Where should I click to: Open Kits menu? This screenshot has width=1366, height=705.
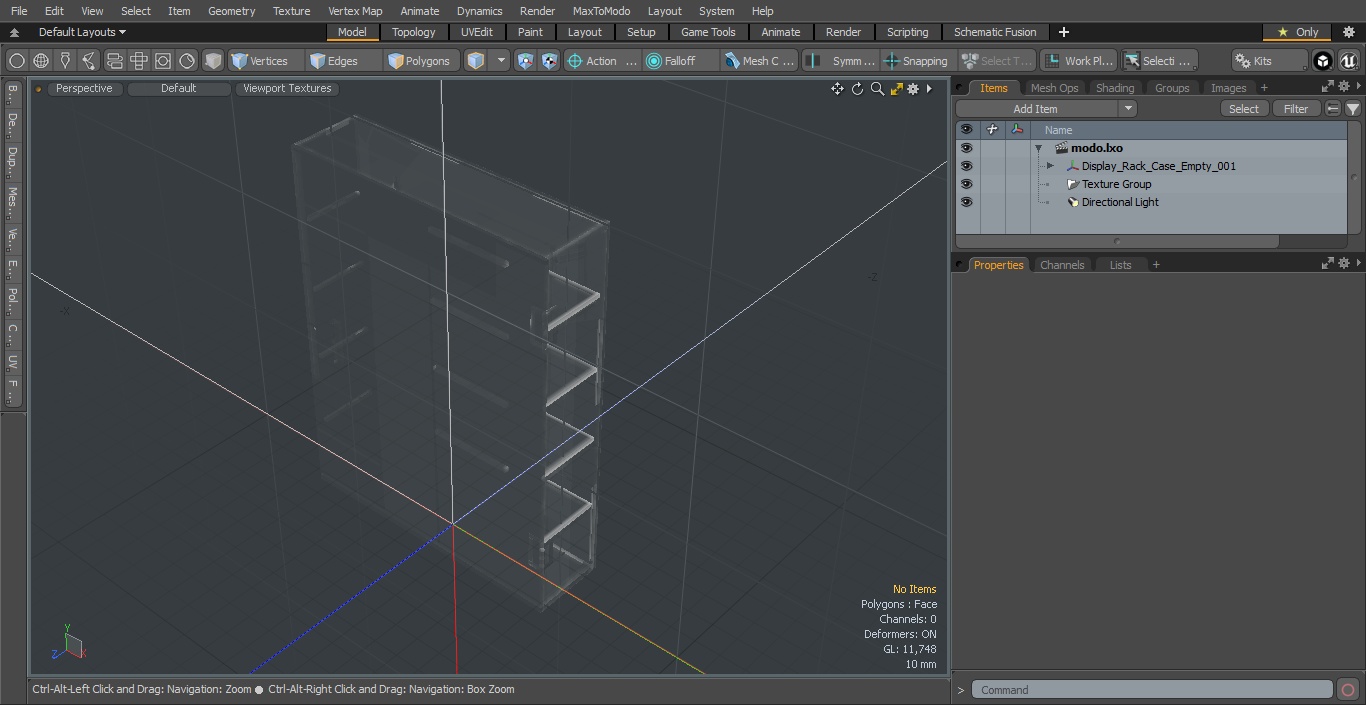click(x=1269, y=61)
